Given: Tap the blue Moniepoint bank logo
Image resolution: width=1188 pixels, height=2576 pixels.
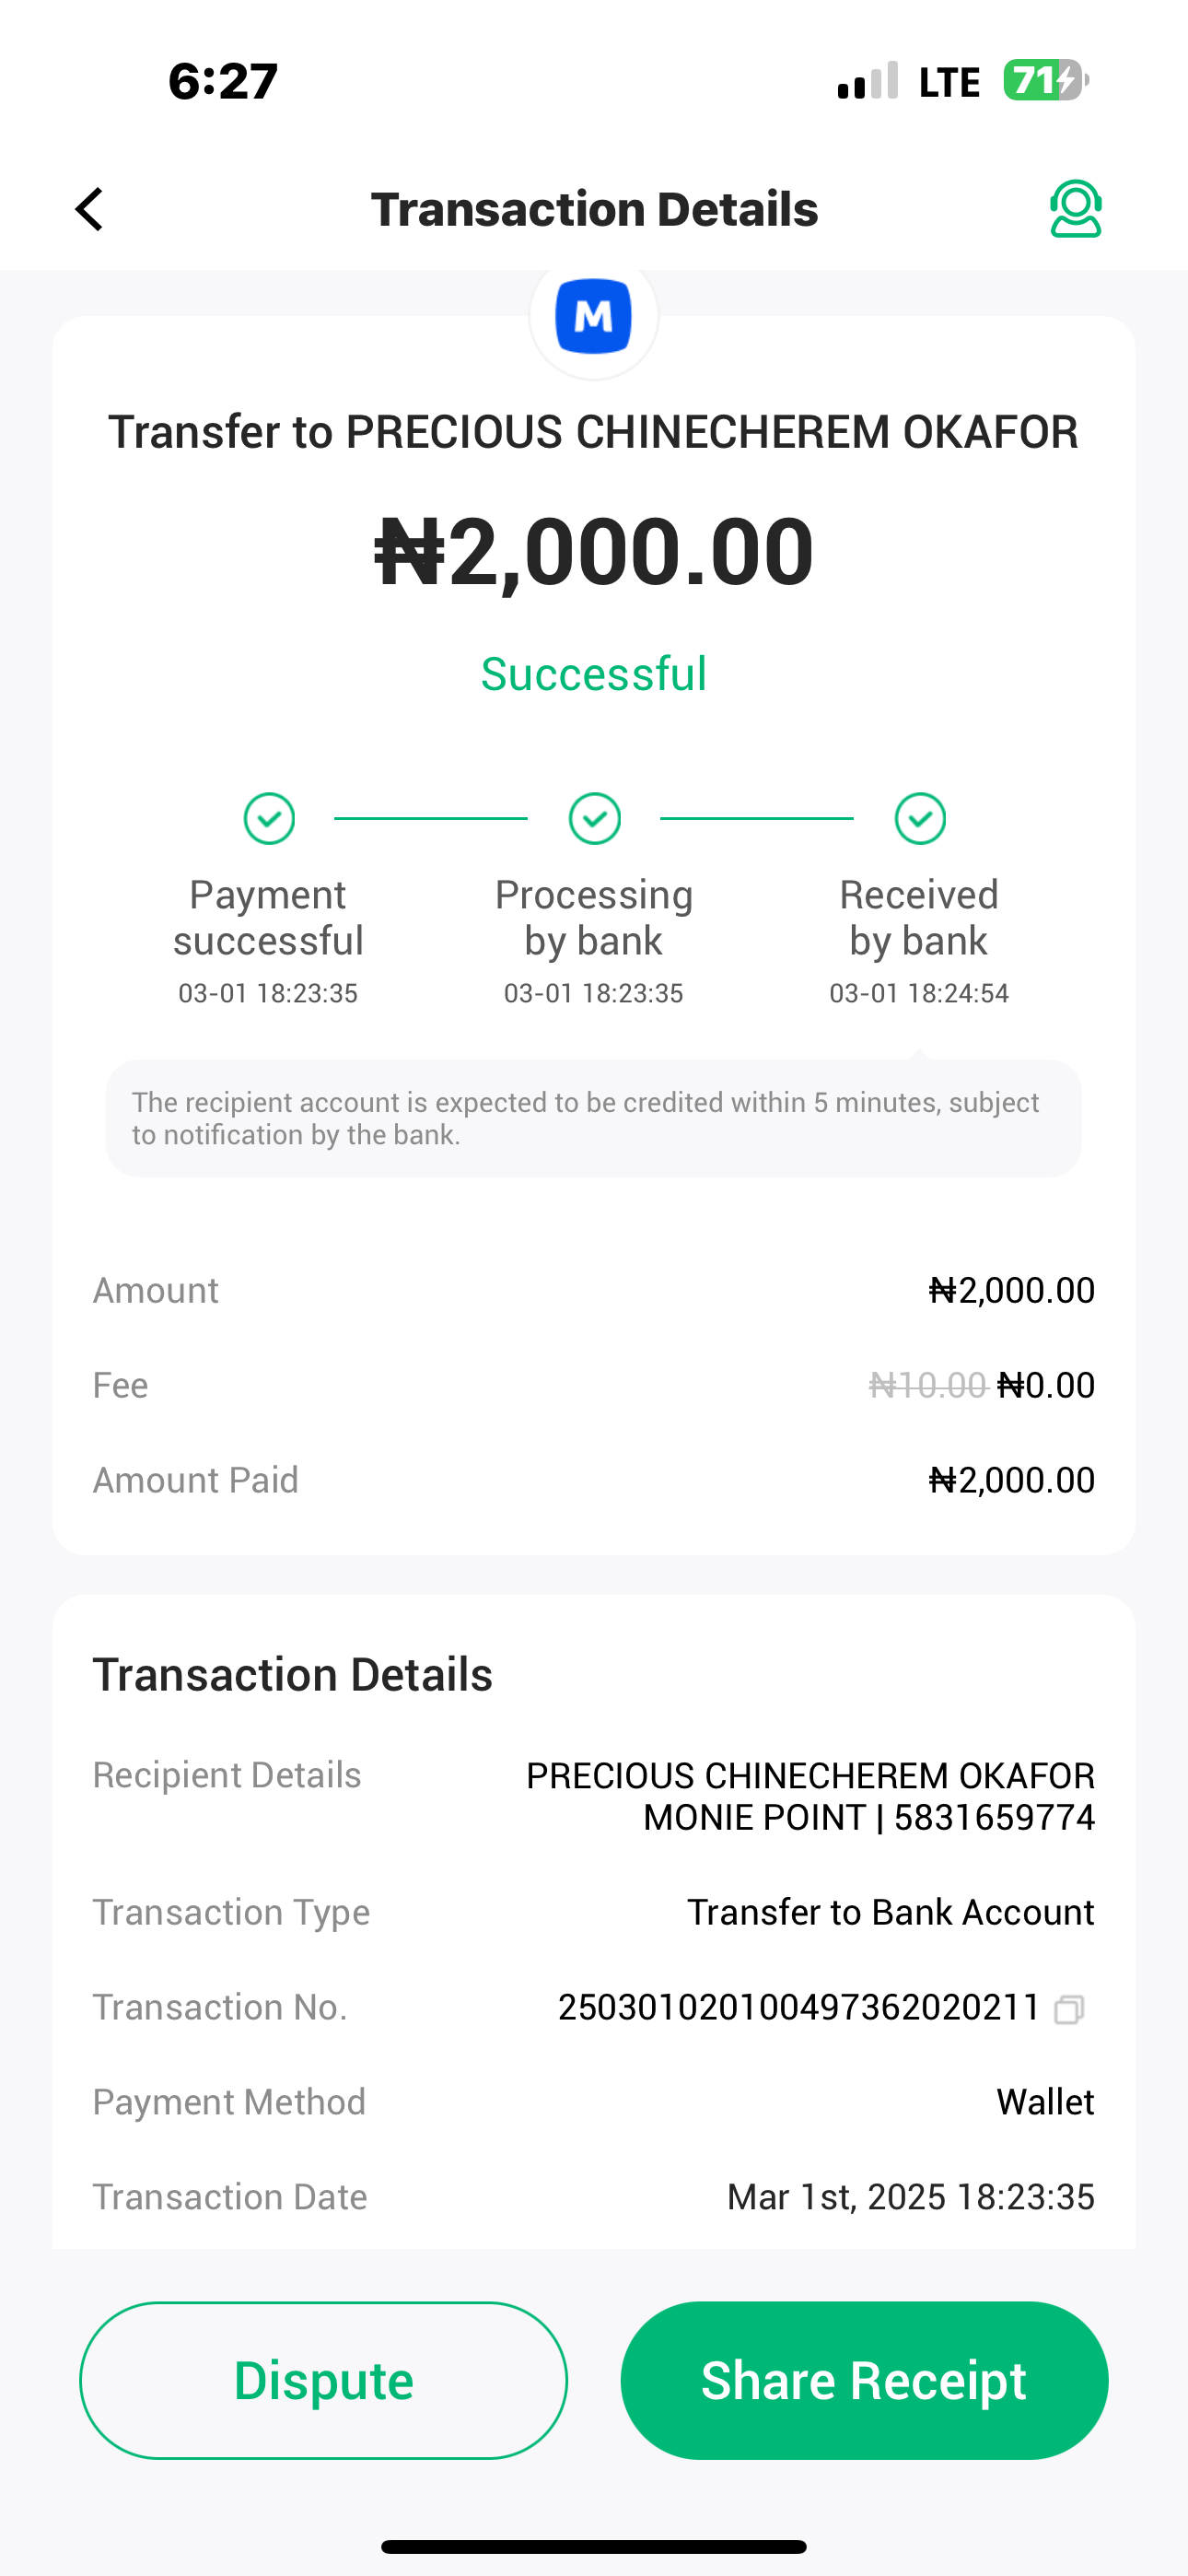Looking at the screenshot, I should [593, 317].
